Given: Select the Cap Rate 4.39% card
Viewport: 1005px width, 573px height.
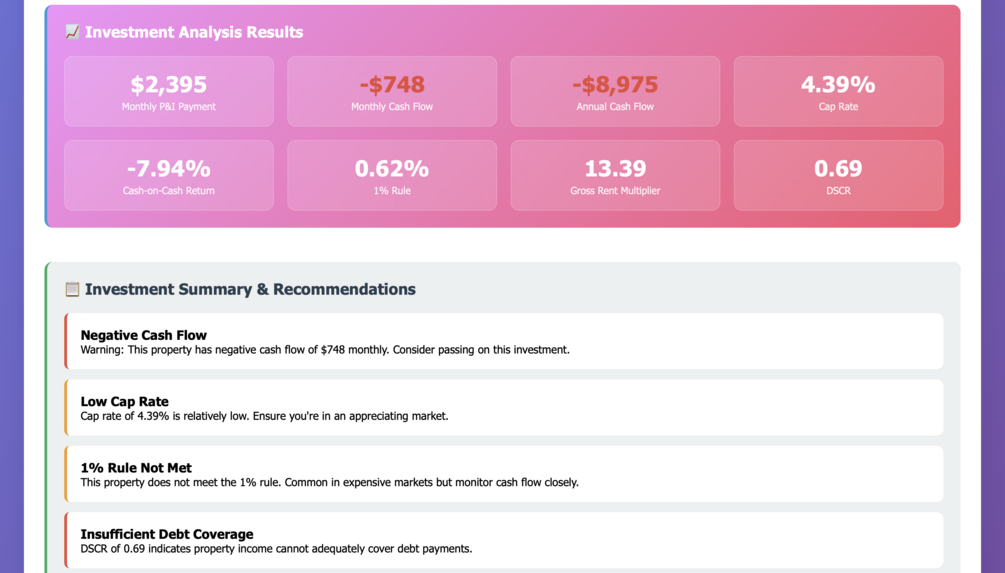Looking at the screenshot, I should pyautogui.click(x=838, y=92).
